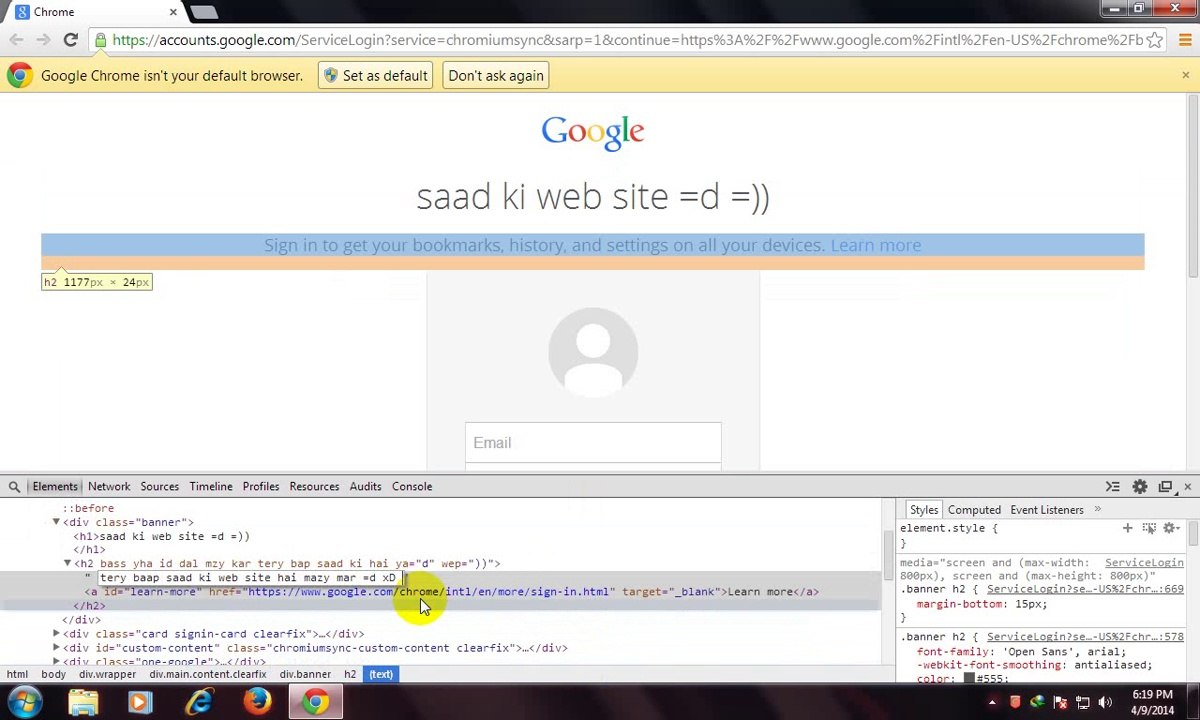Open the Styles pane gear dropdown
1200x720 pixels.
(1169, 528)
